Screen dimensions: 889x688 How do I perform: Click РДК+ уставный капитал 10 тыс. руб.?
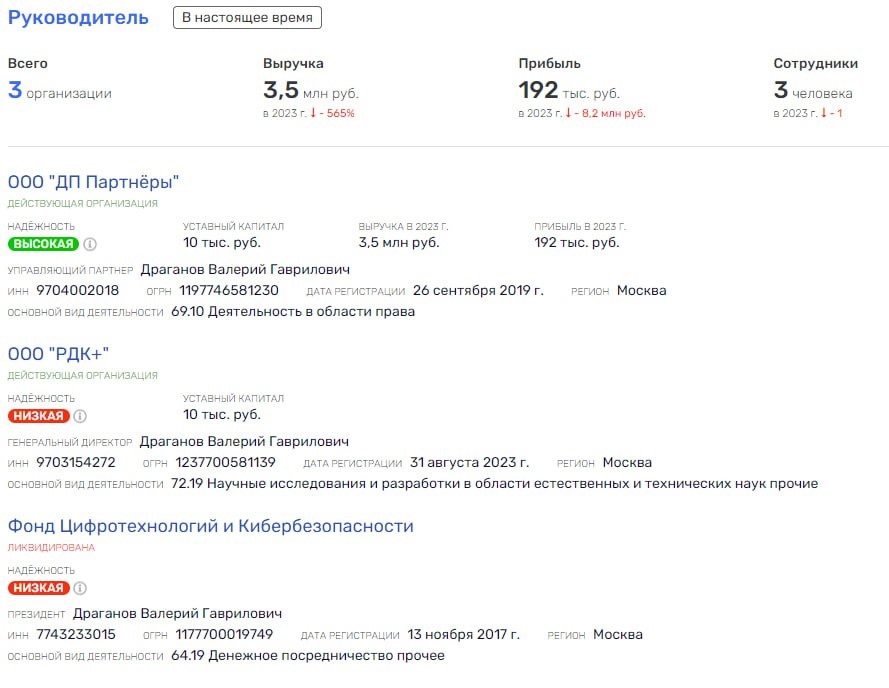tap(222, 415)
